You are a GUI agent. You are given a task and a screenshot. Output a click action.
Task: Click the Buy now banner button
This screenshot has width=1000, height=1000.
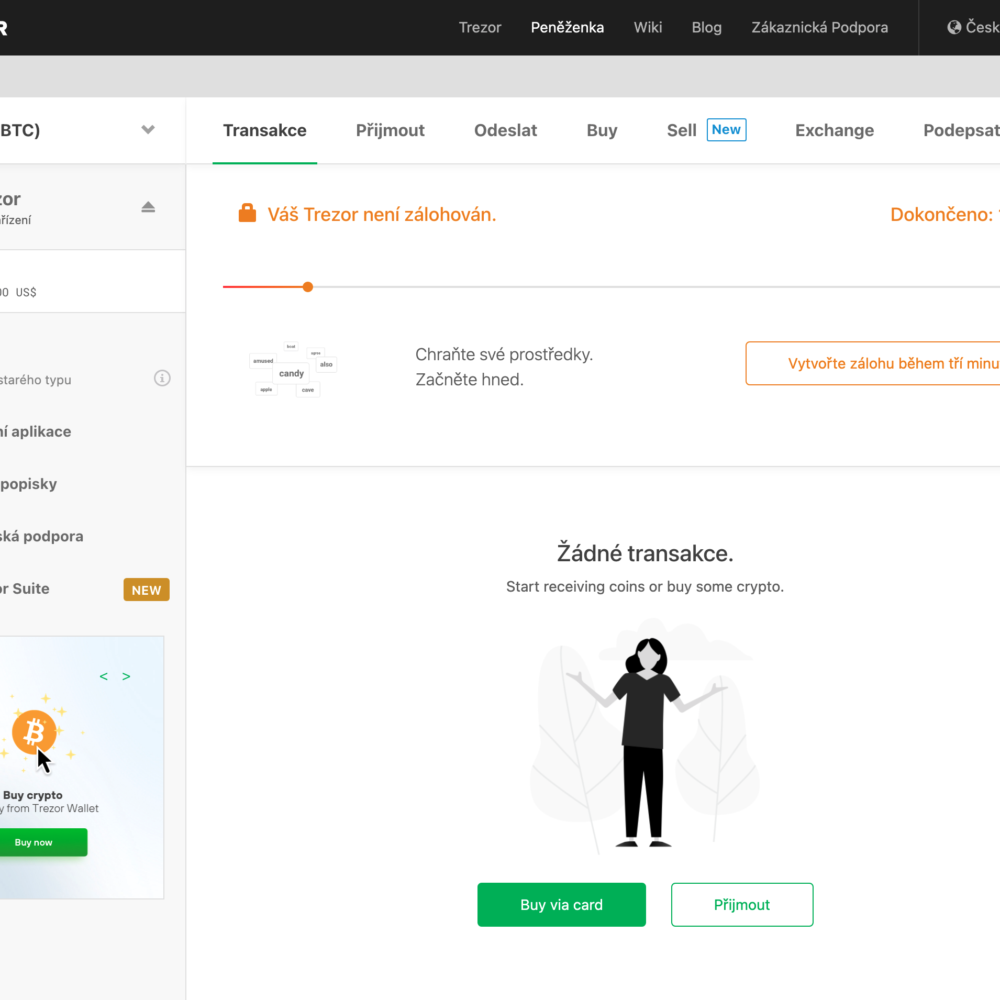pos(35,842)
